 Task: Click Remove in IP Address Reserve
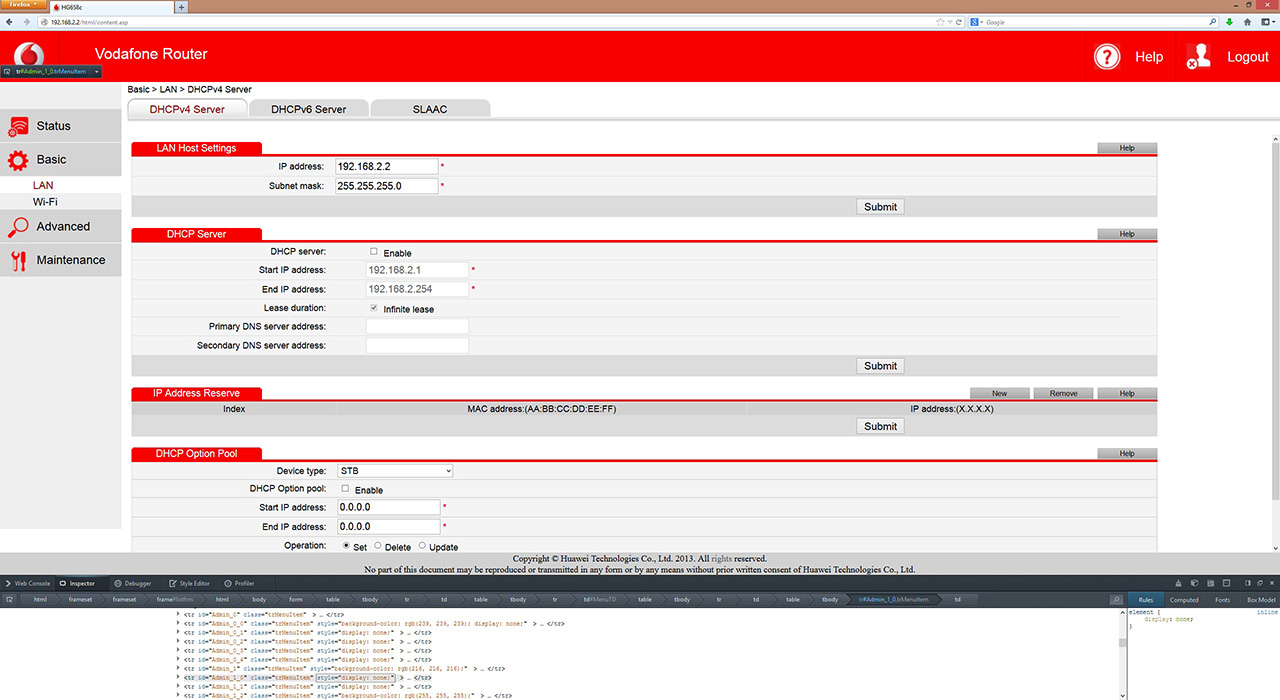pyautogui.click(x=1063, y=394)
